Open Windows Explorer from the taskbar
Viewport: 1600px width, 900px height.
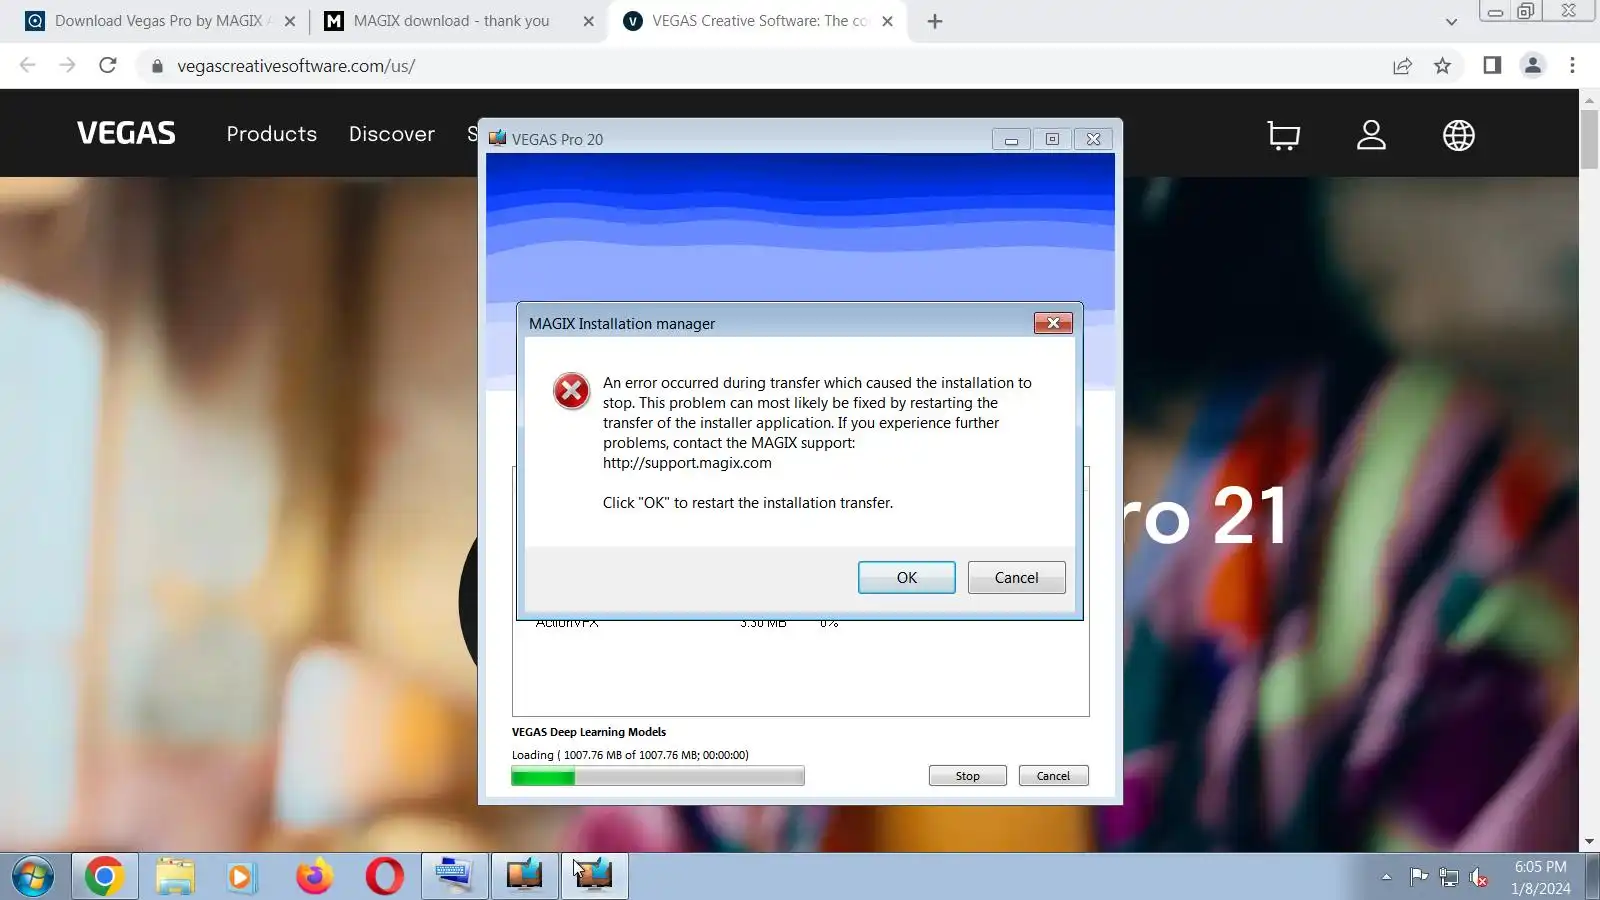pos(175,877)
